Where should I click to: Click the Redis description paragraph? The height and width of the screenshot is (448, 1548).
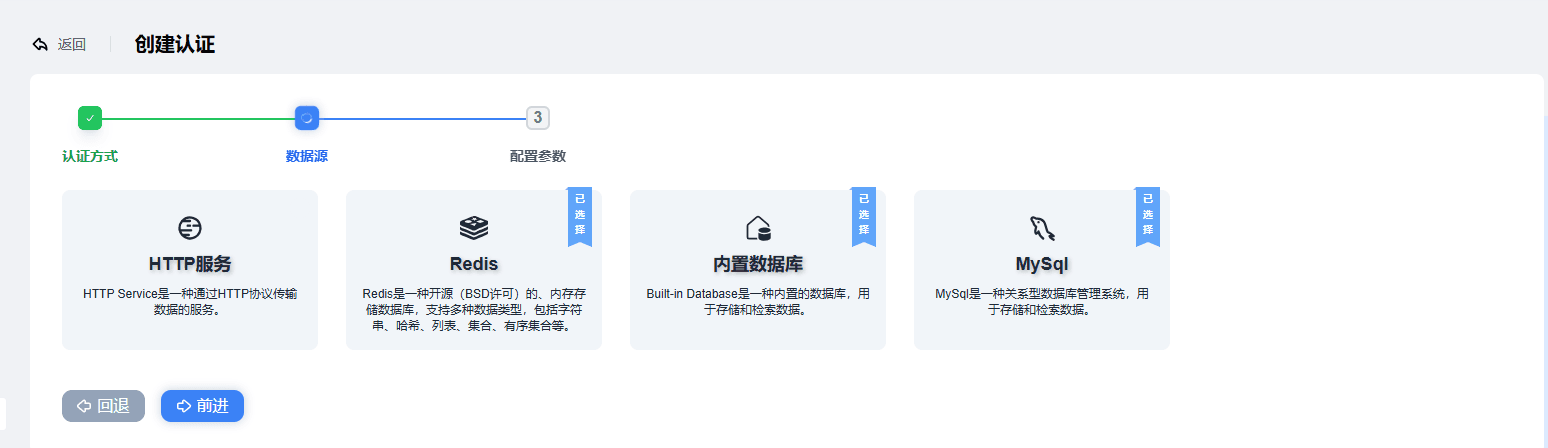pyautogui.click(x=474, y=310)
